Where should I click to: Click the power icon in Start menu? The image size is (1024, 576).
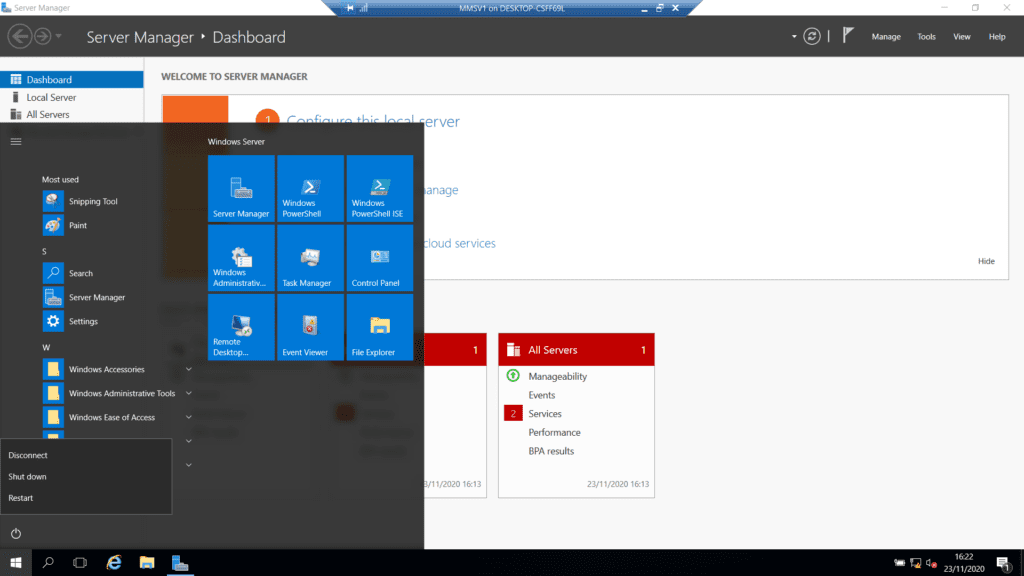[16, 534]
